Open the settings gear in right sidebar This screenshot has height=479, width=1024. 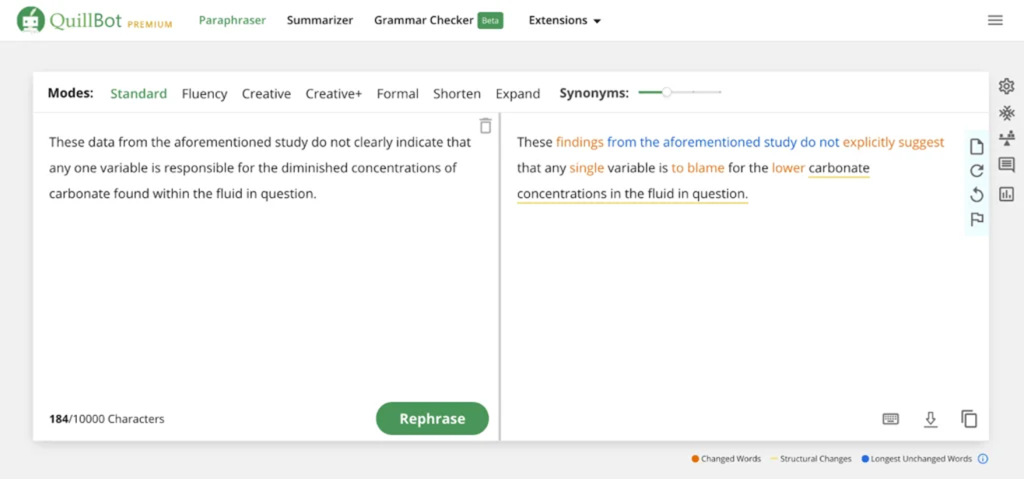point(1006,86)
